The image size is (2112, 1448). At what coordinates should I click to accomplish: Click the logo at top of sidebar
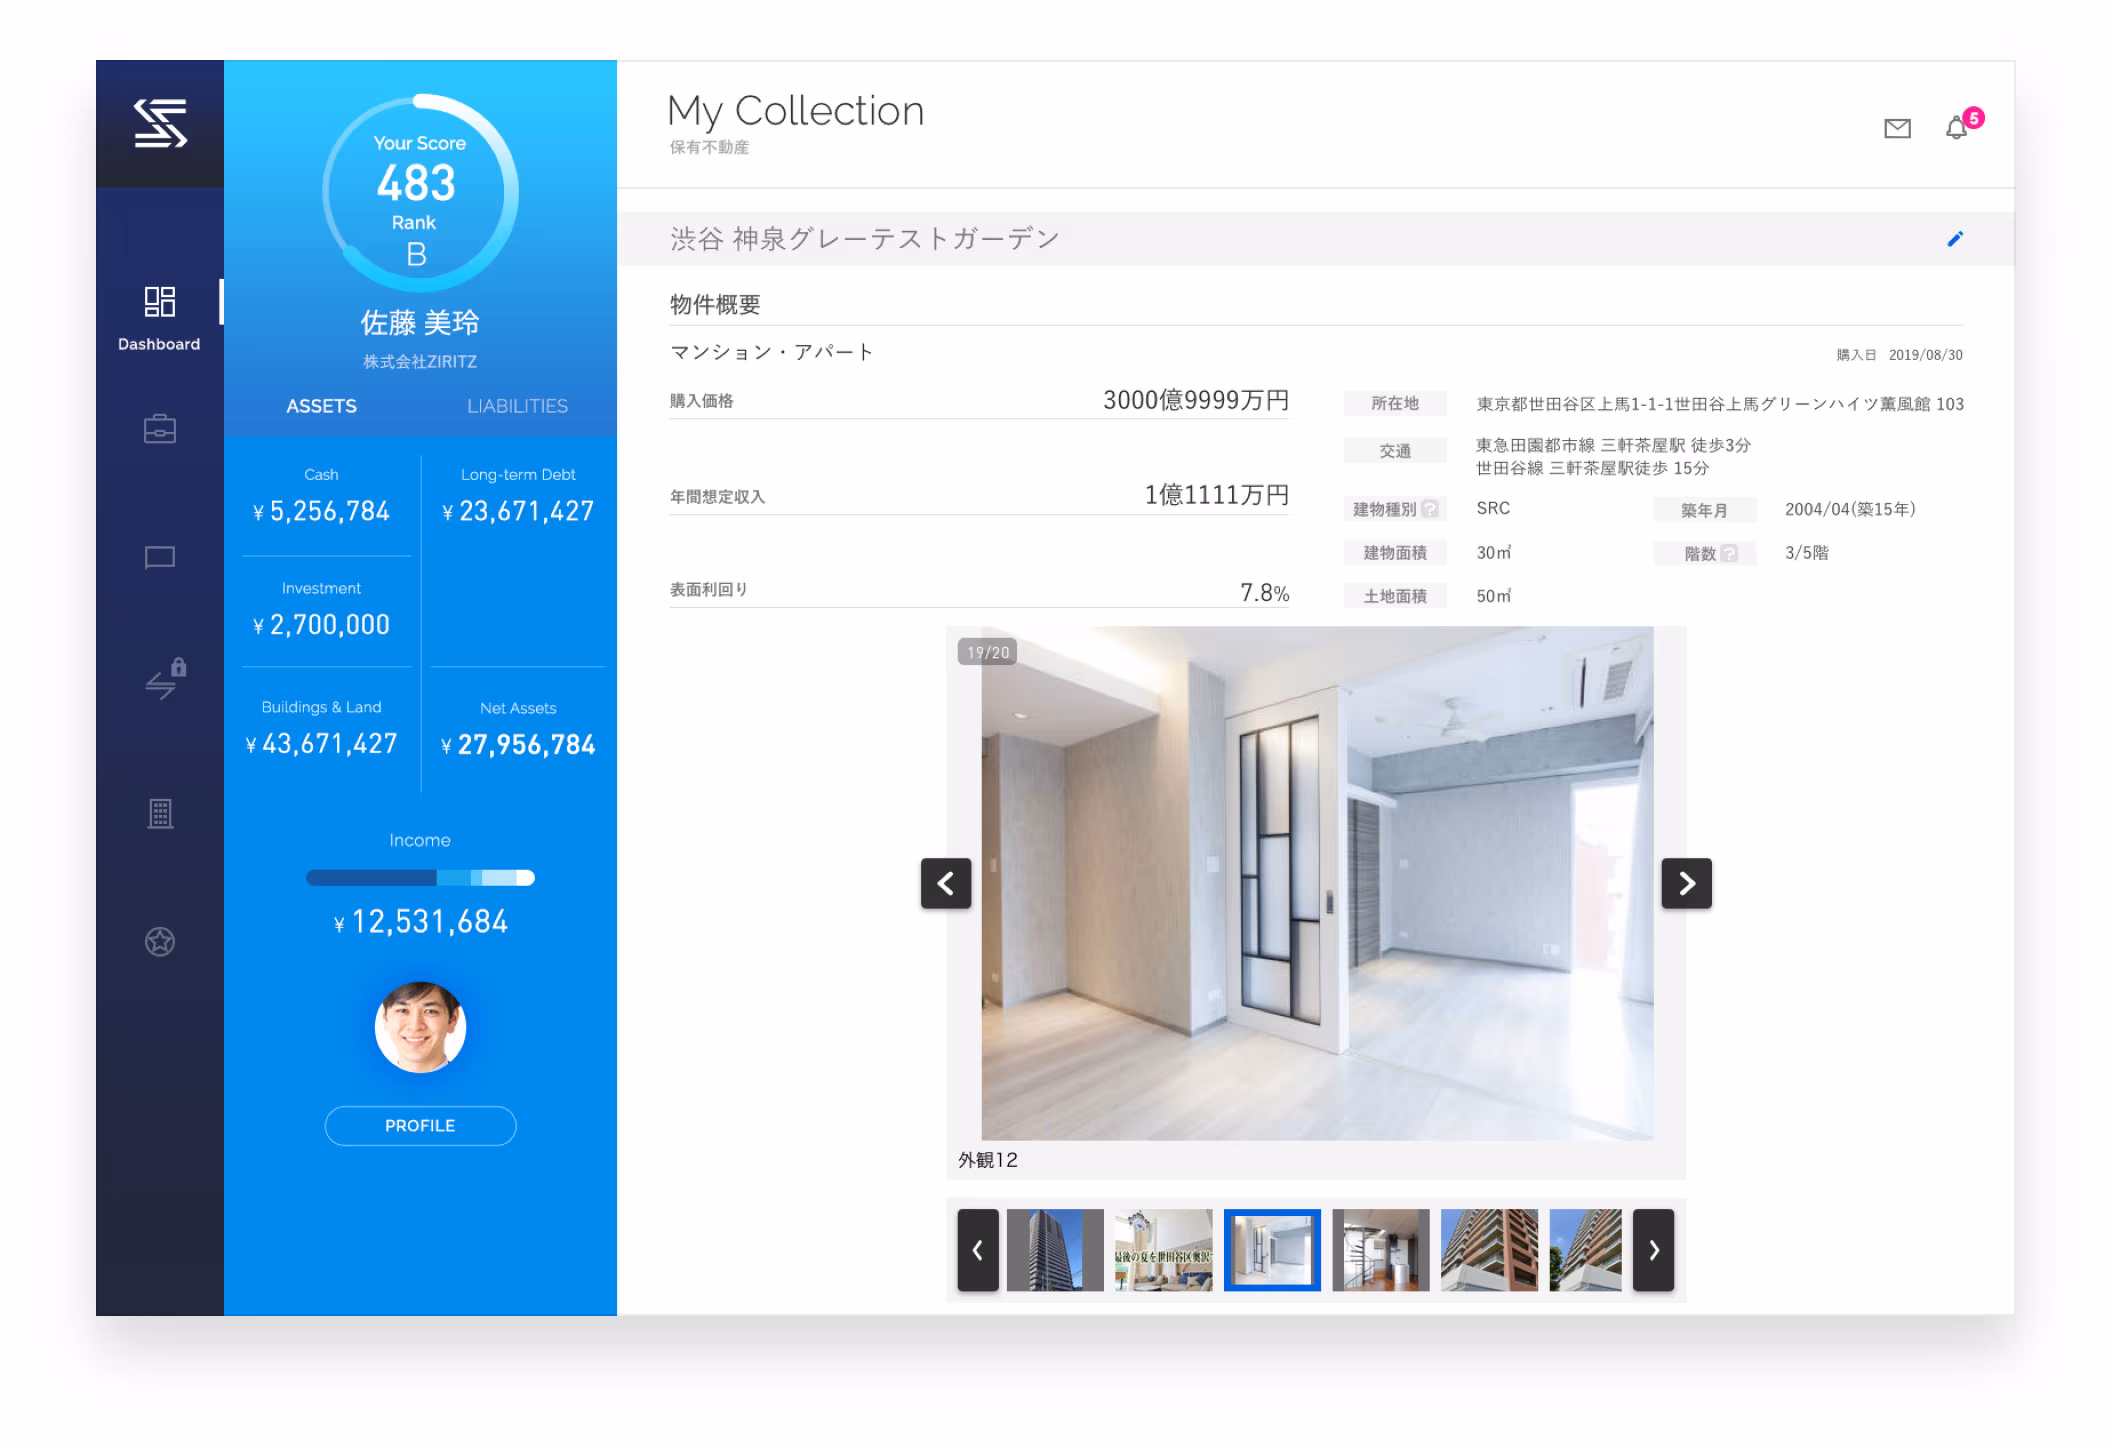point(160,123)
